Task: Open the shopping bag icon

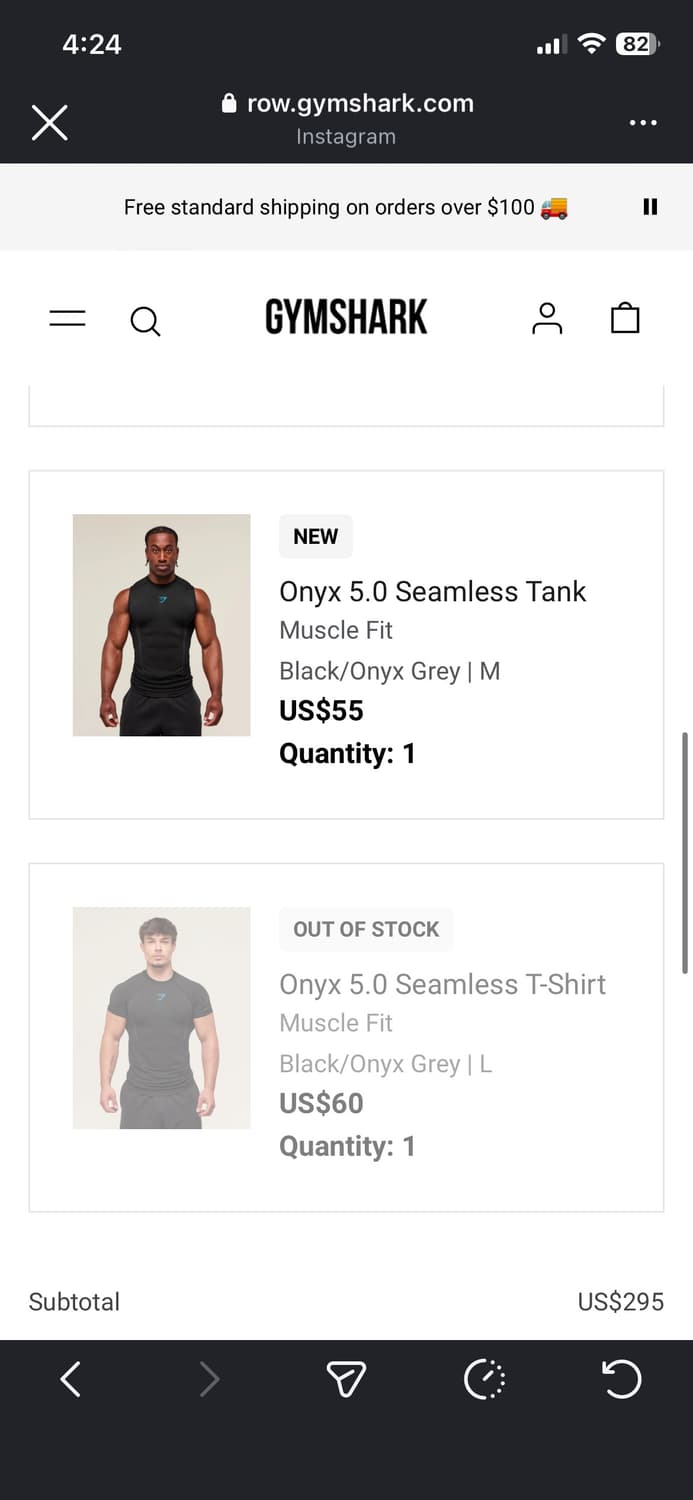Action: pos(625,318)
